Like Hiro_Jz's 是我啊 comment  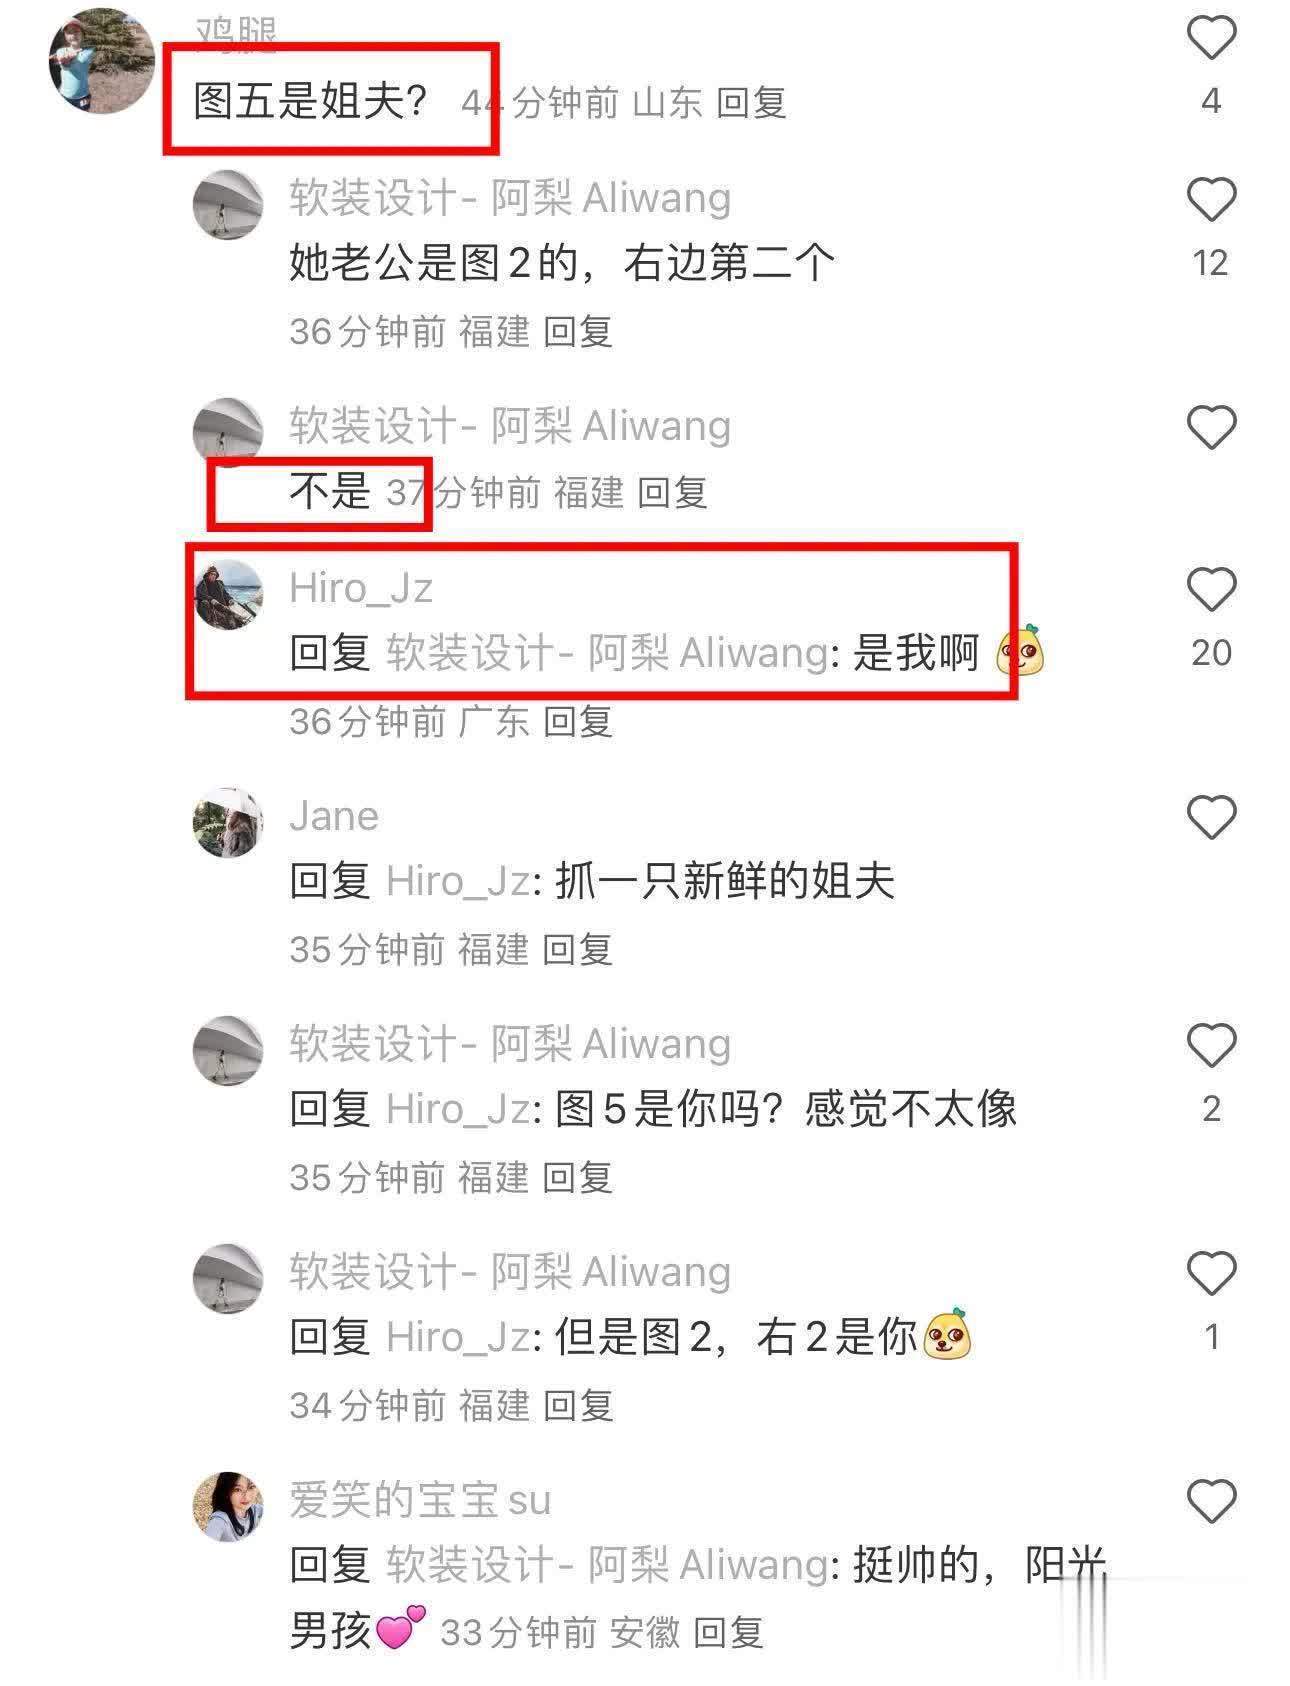1211,589
